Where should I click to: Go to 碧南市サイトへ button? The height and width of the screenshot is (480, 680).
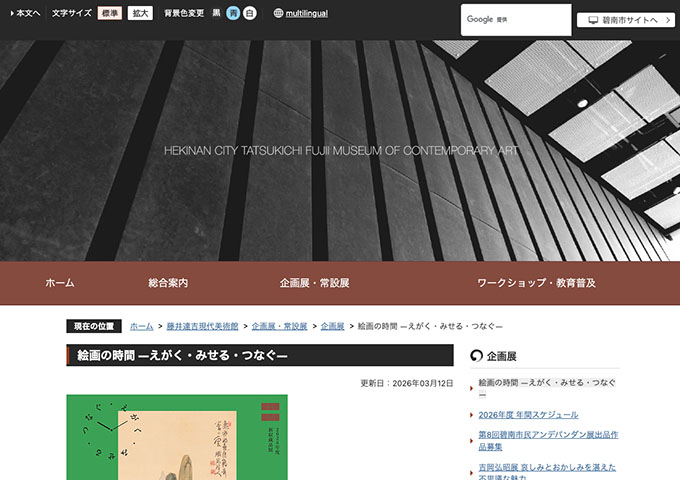coord(626,20)
